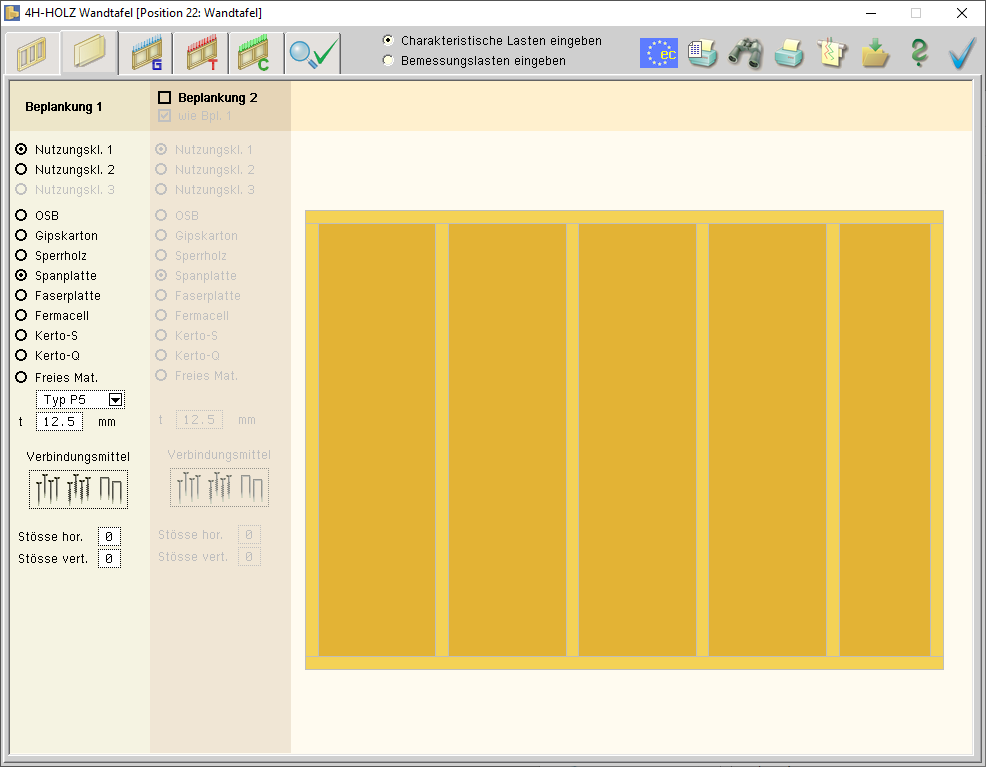Click the Stösse hor. input field

coord(109,537)
